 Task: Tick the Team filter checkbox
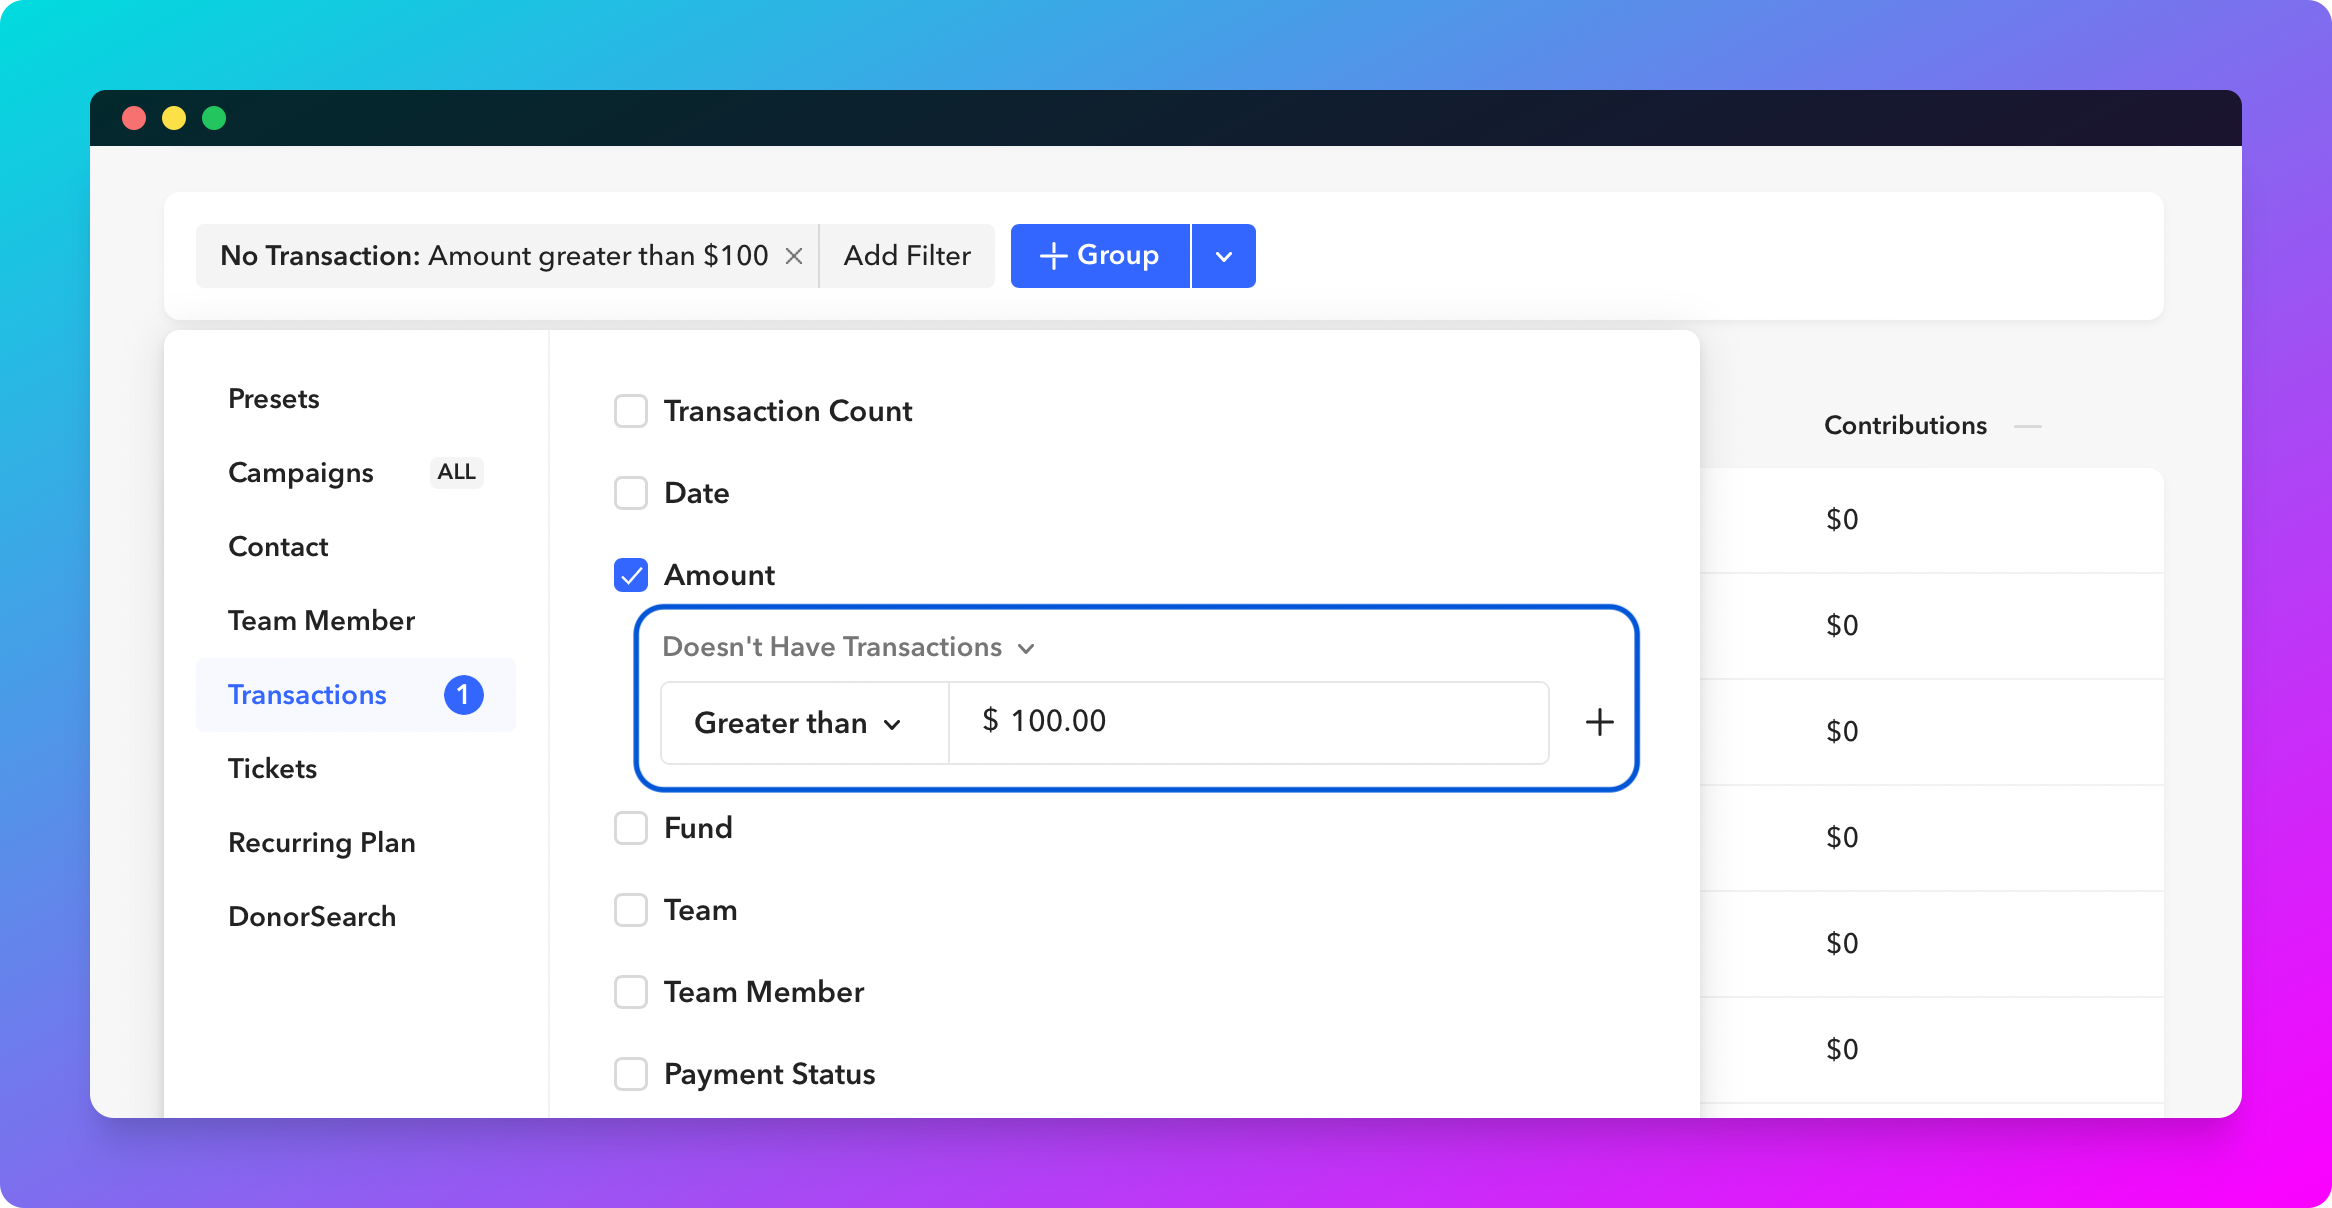(631, 910)
